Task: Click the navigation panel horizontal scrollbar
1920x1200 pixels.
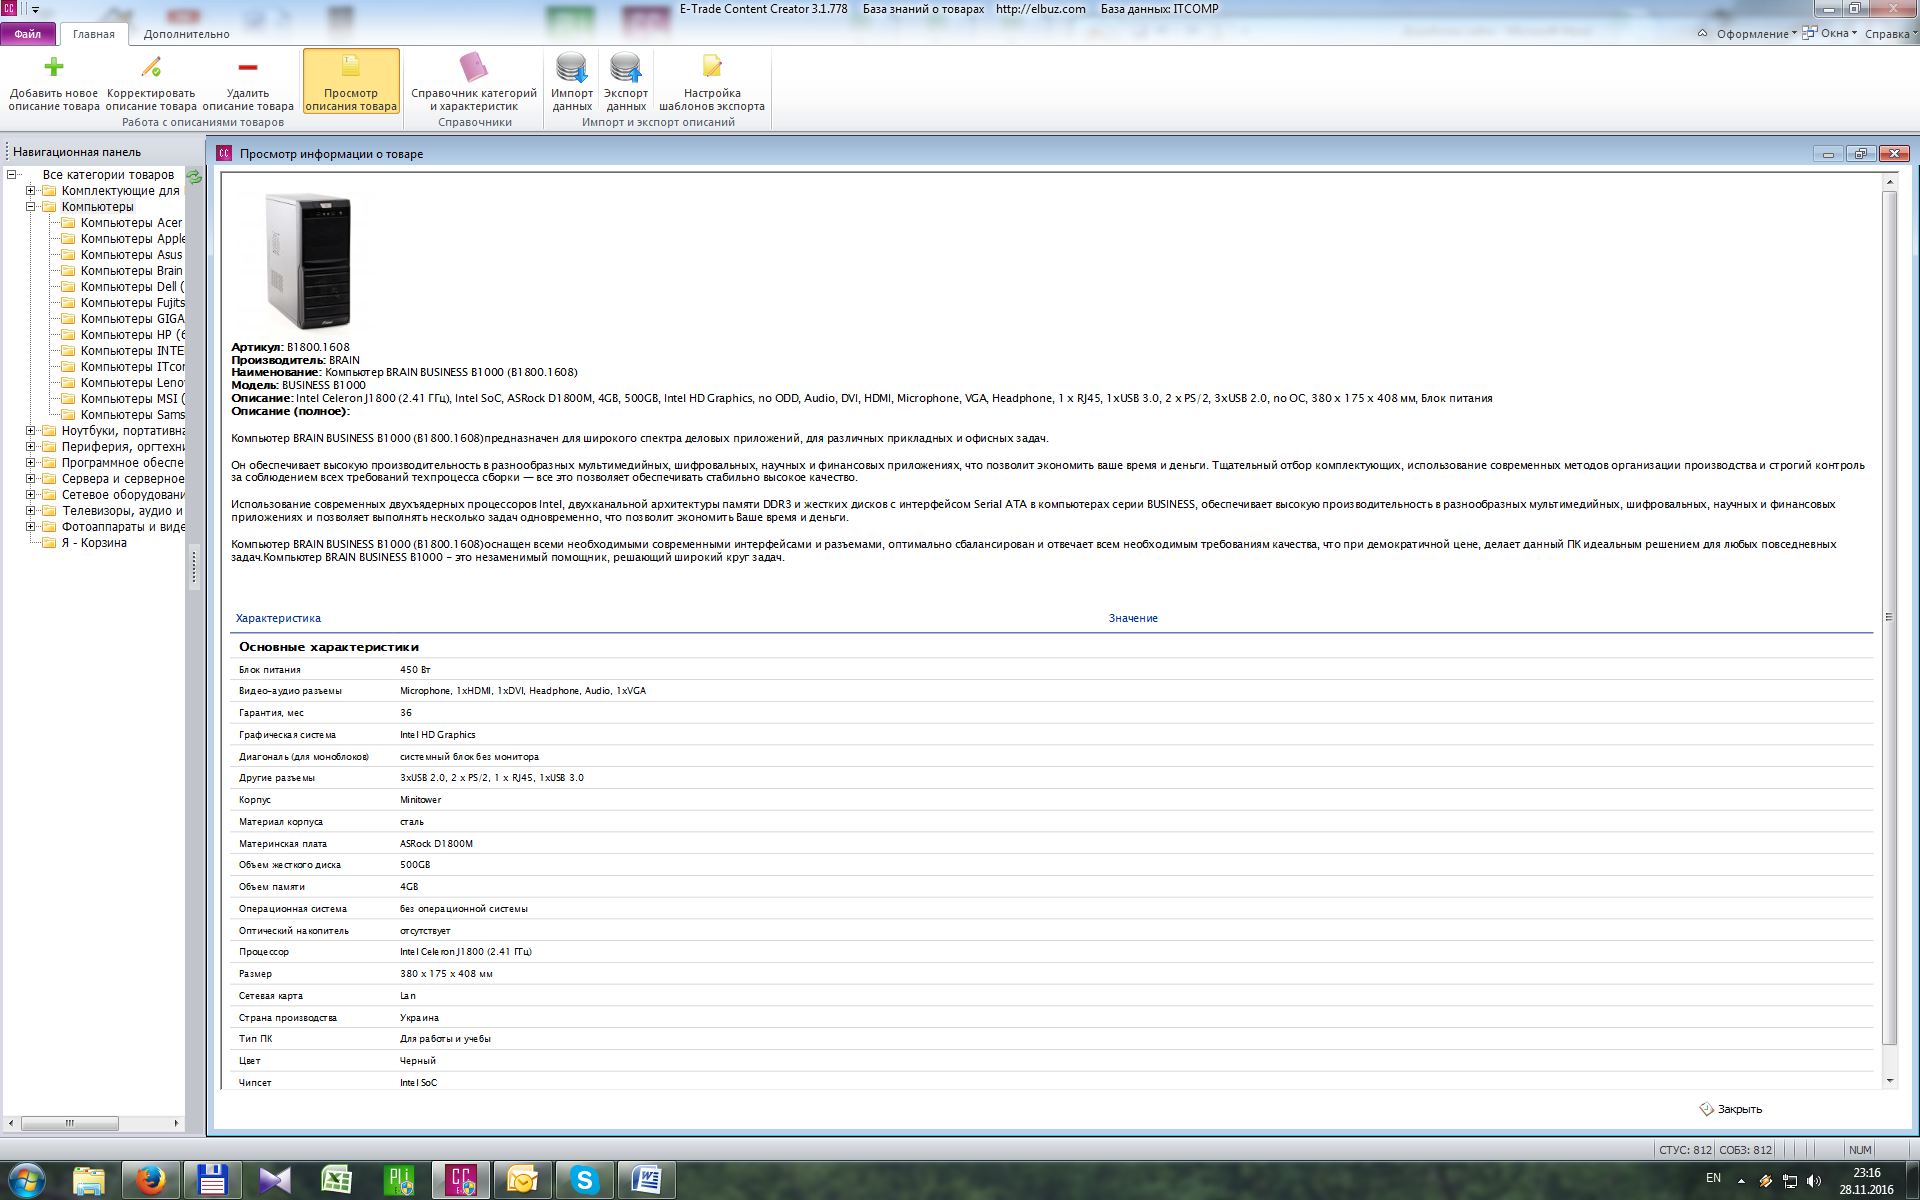Action: [70, 1123]
